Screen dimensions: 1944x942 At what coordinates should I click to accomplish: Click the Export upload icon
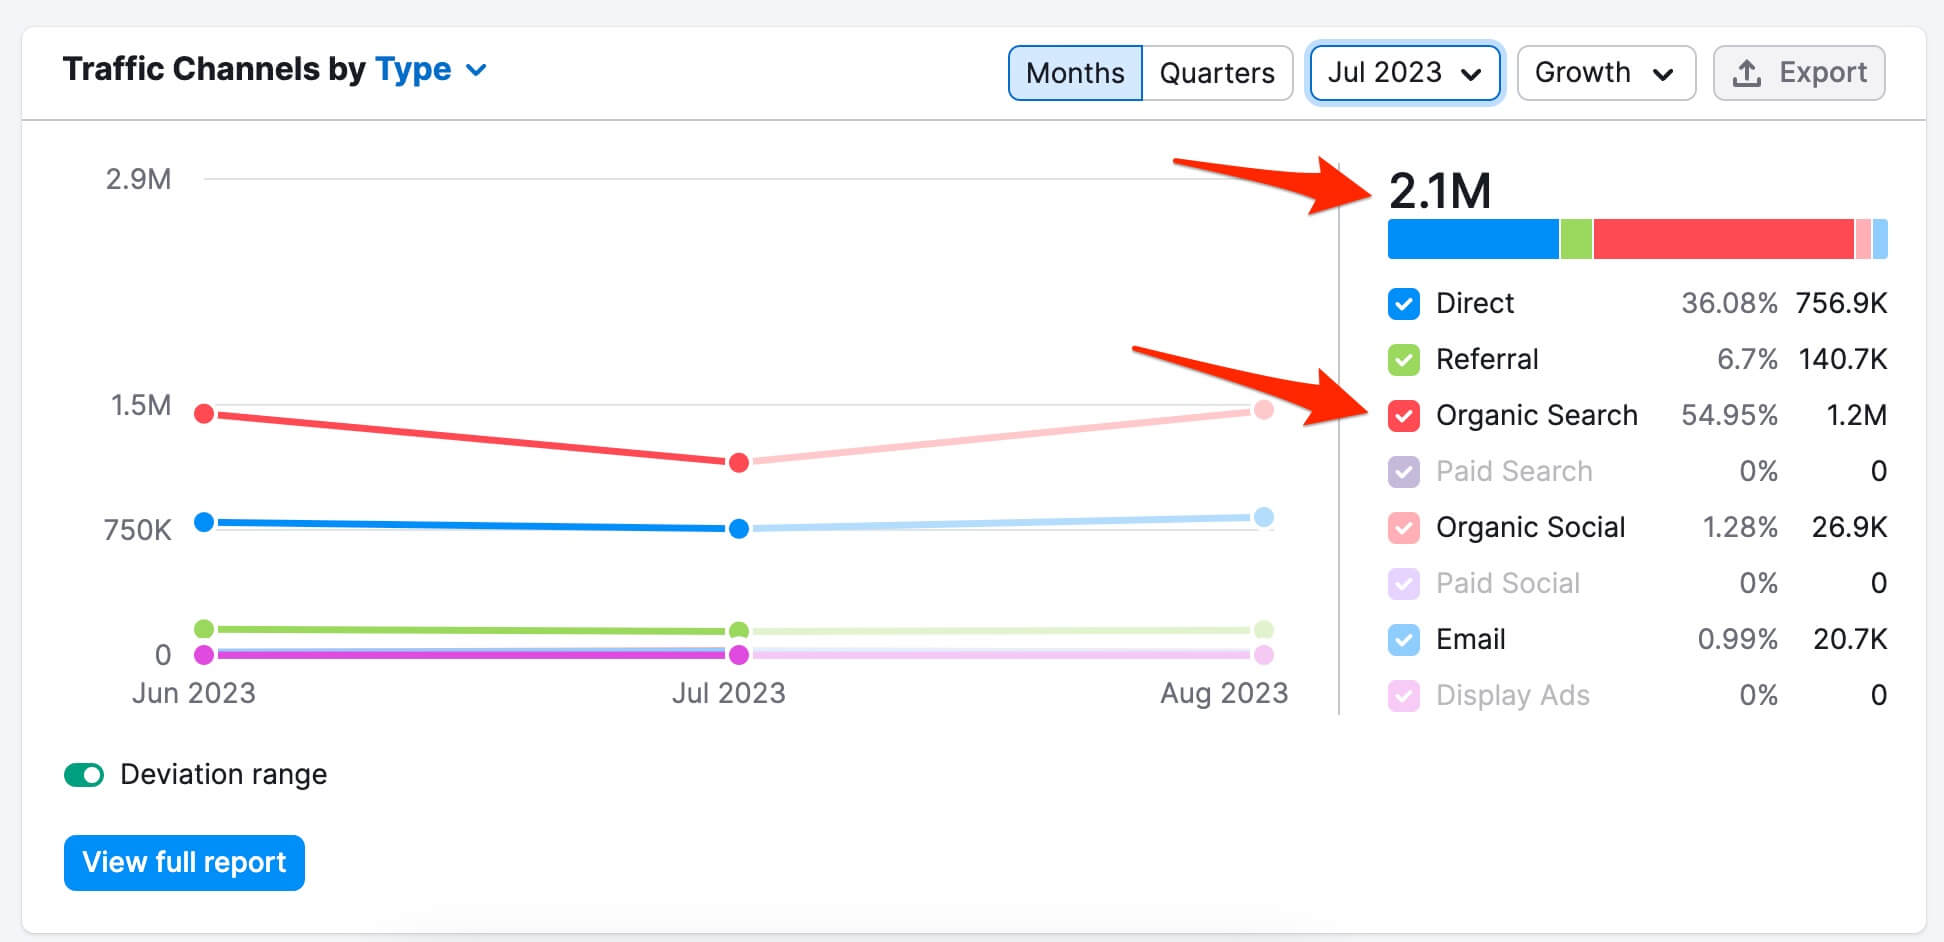click(1746, 73)
